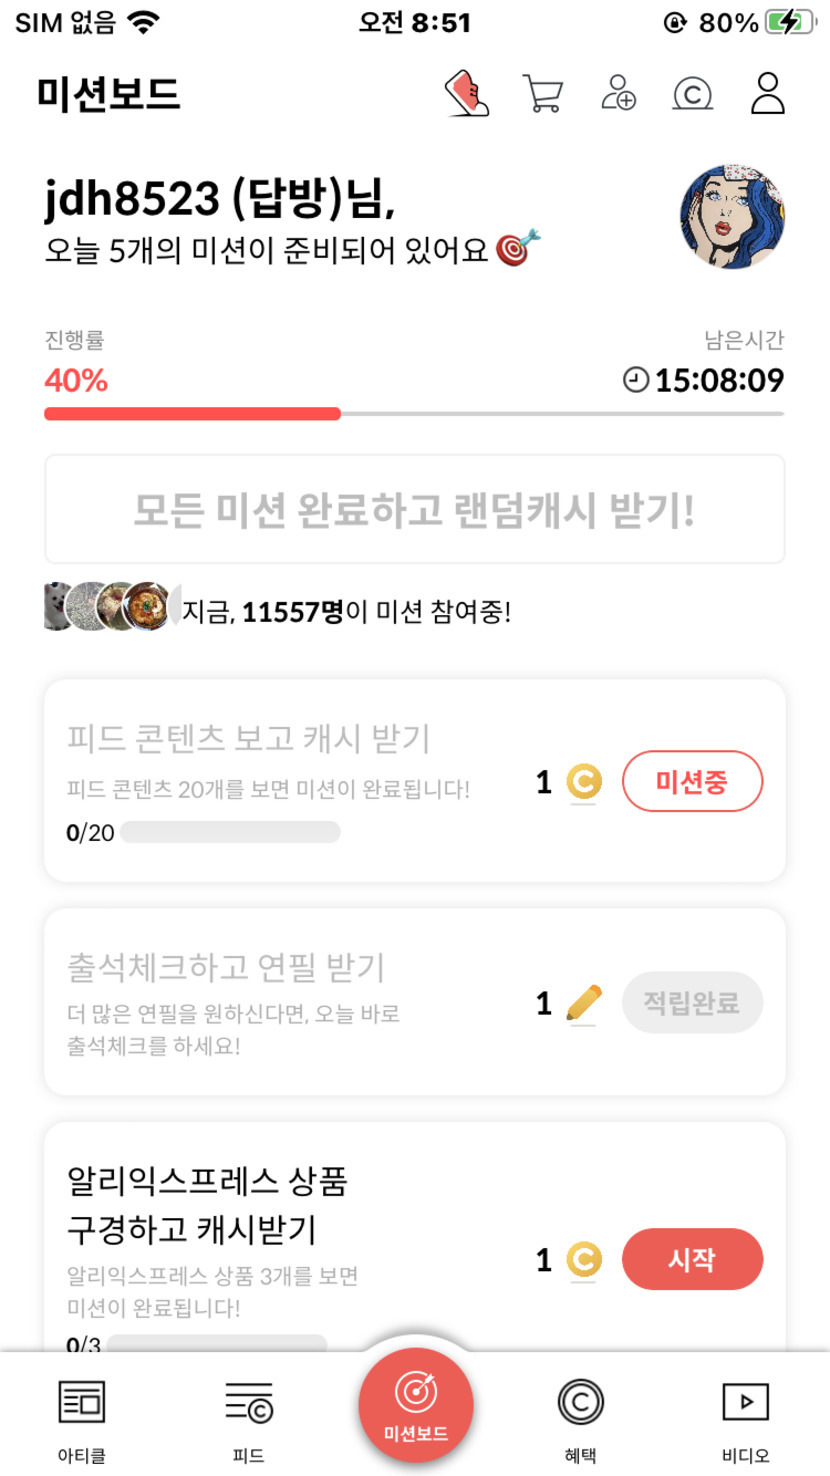The width and height of the screenshot is (830, 1476).
Task: Tap the gold coin on AliExpress mission
Action: click(583, 1260)
